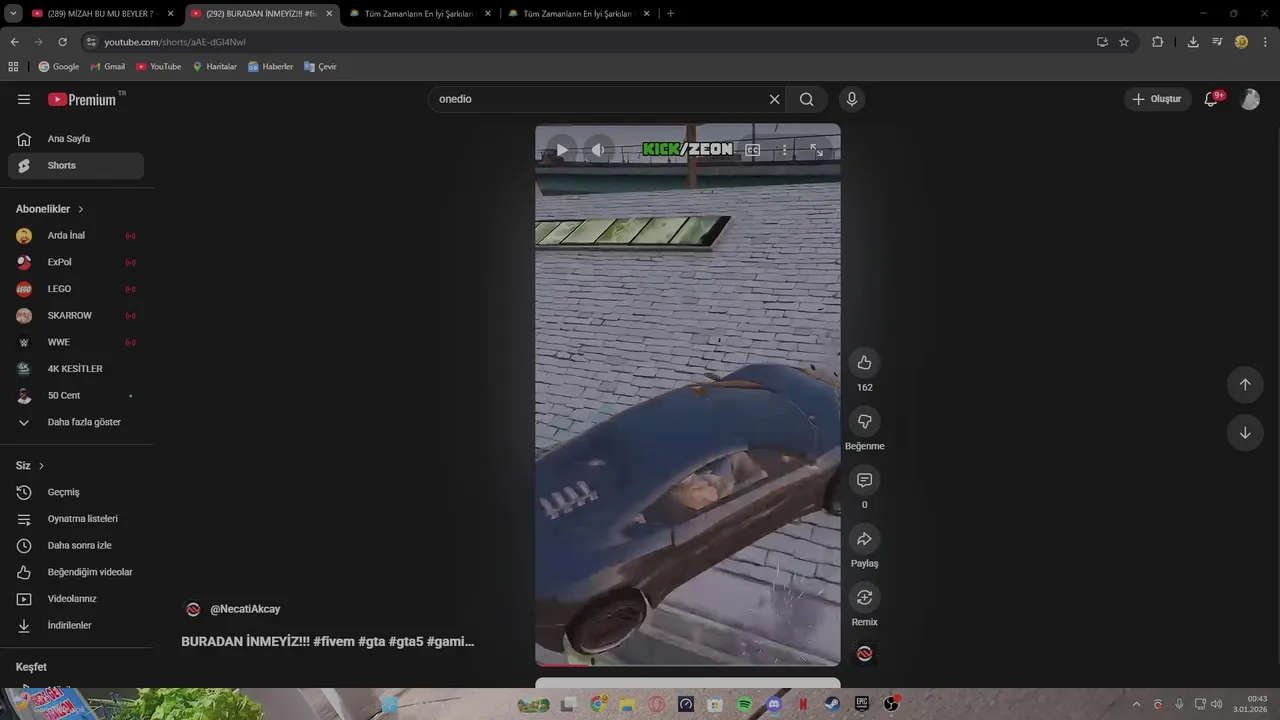Open the WWE subscription channel
The width and height of the screenshot is (1280, 720).
pos(76,342)
